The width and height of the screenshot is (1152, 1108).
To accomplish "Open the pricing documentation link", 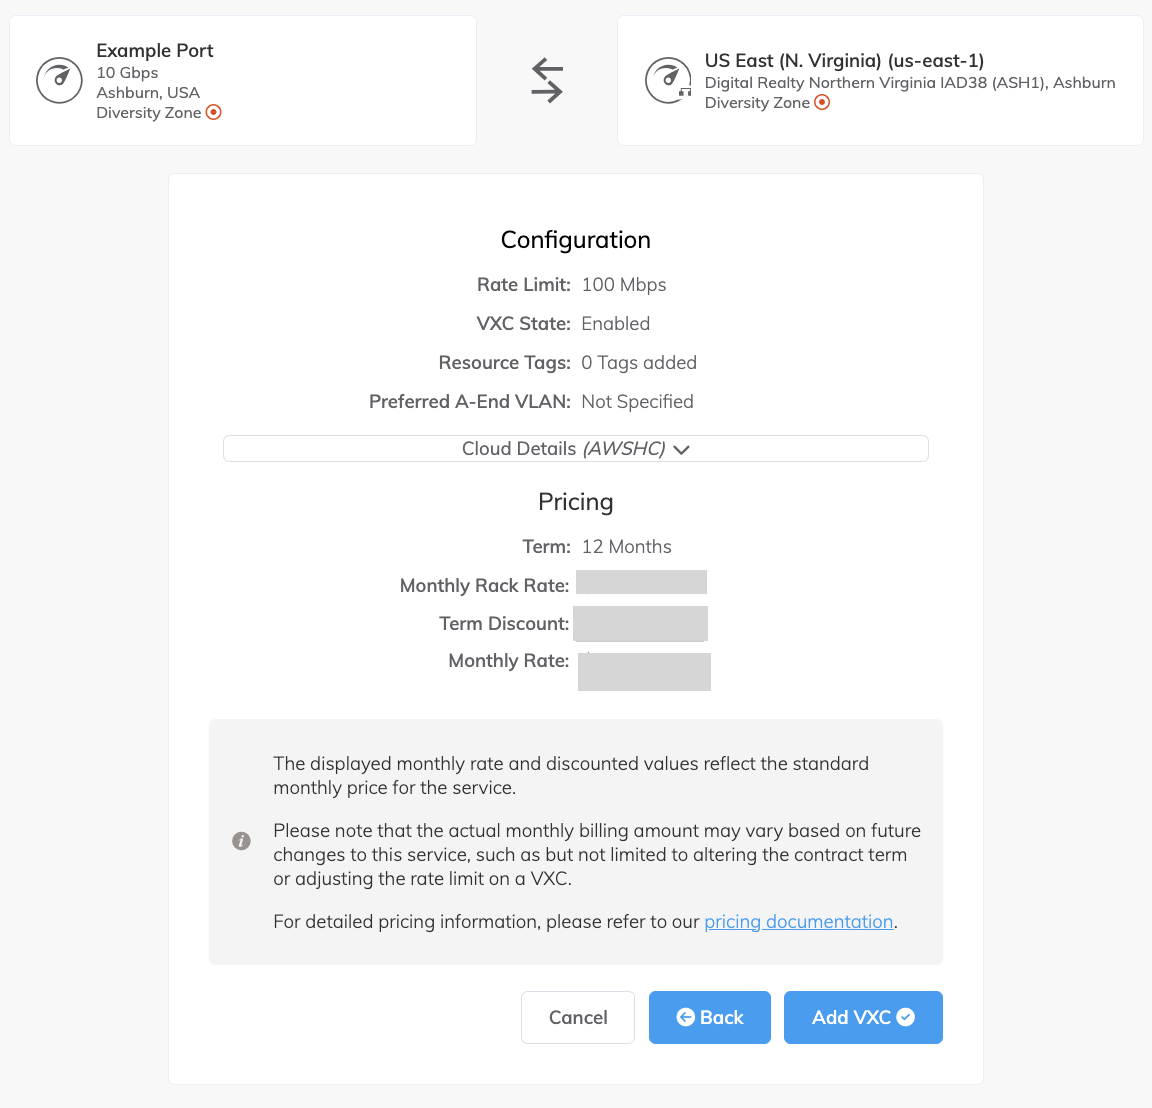I will click(x=798, y=922).
